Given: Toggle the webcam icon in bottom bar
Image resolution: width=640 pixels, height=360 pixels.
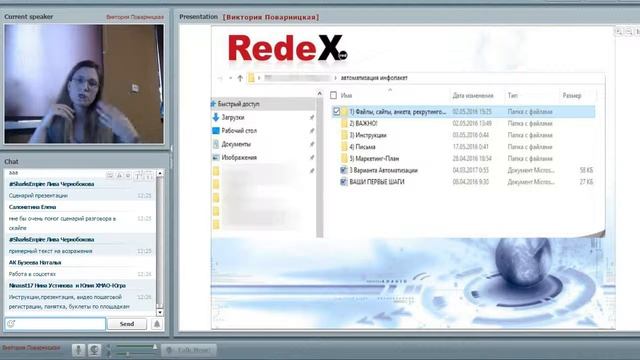Looking at the screenshot, I should coord(94,350).
